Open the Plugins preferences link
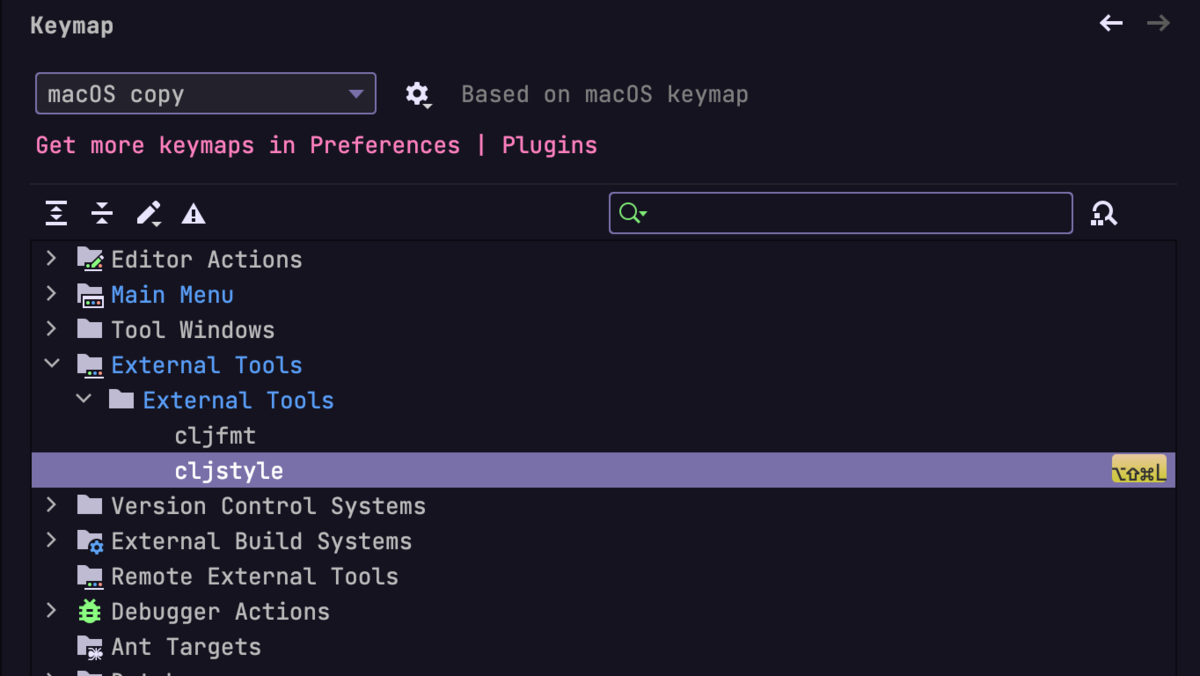Viewport: 1200px width, 676px height. (x=549, y=145)
